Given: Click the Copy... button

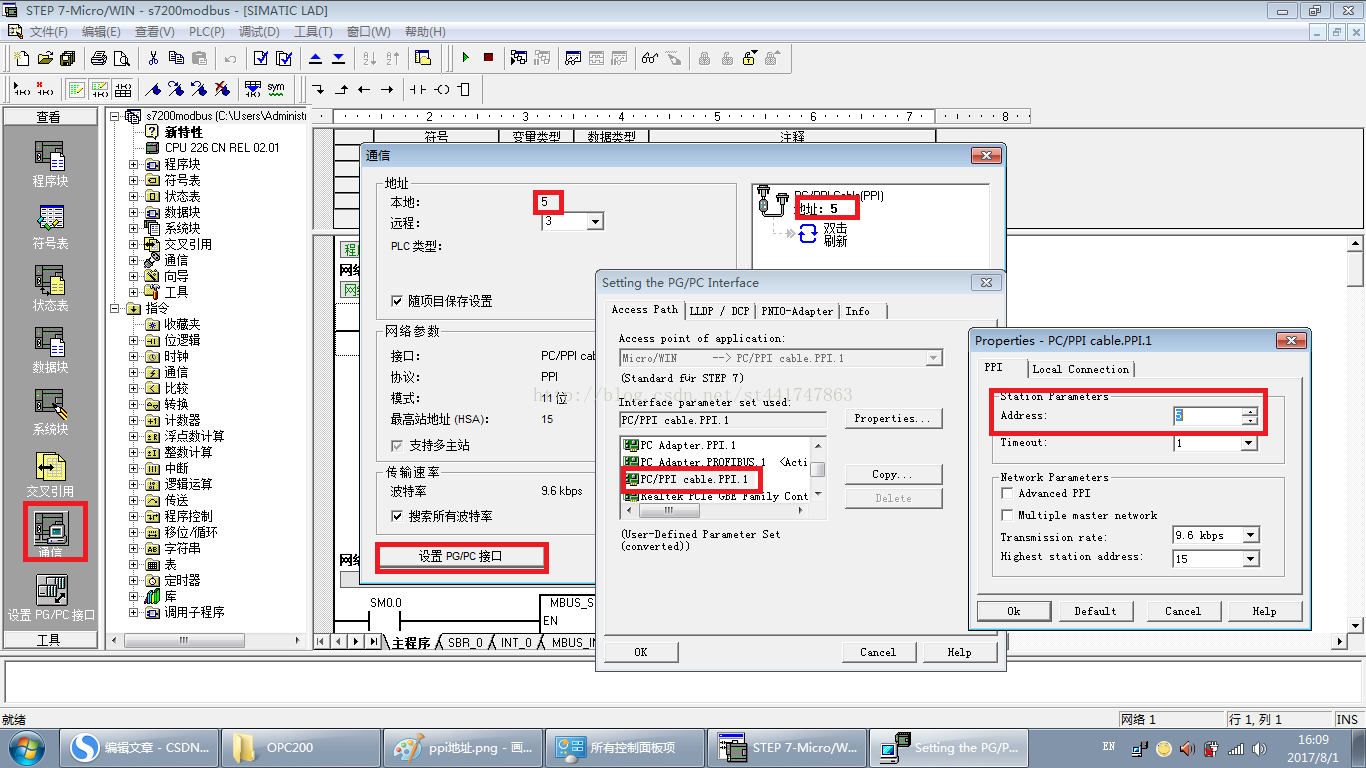Looking at the screenshot, I should point(893,474).
